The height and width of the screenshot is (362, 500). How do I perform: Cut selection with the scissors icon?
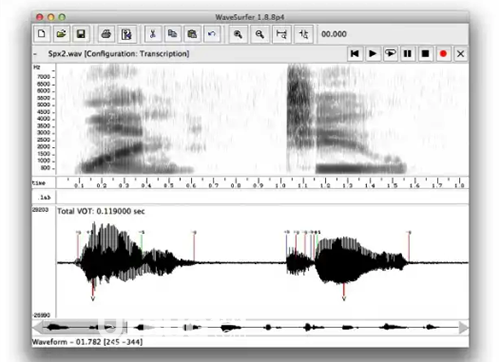click(153, 34)
